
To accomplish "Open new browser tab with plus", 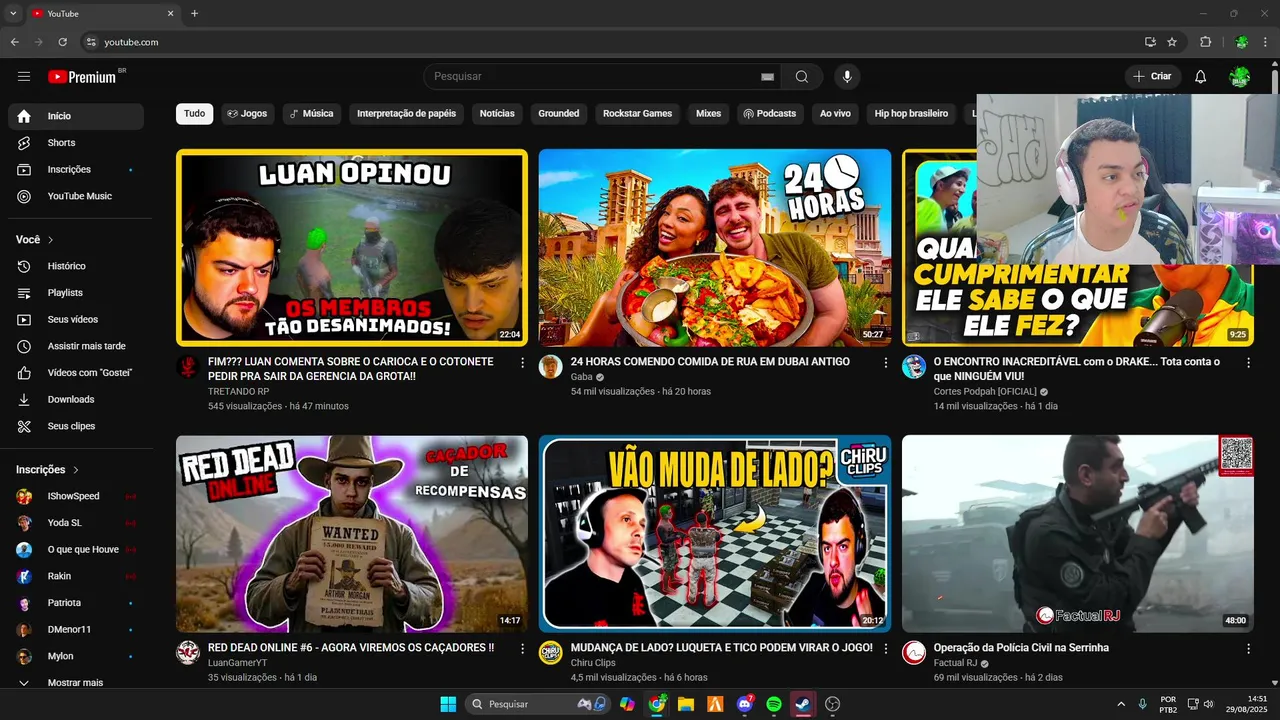I will 194,13.
